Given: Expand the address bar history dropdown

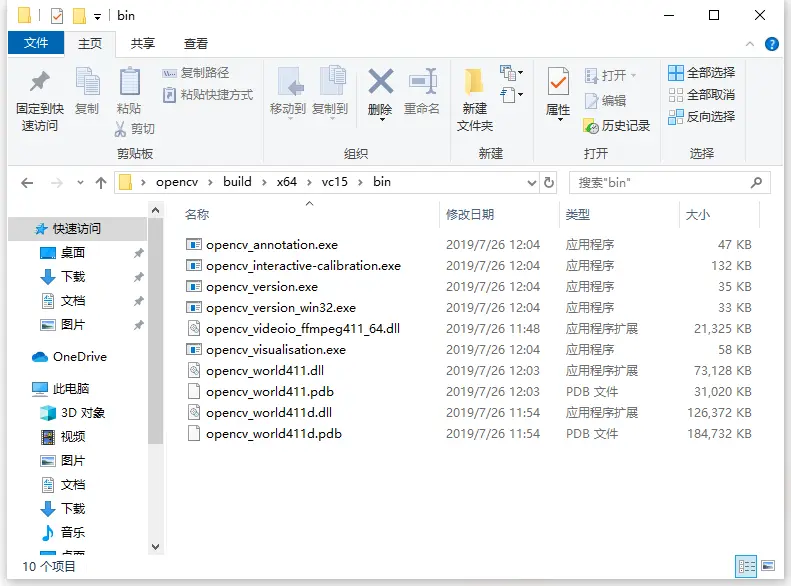Looking at the screenshot, I should click(x=531, y=183).
